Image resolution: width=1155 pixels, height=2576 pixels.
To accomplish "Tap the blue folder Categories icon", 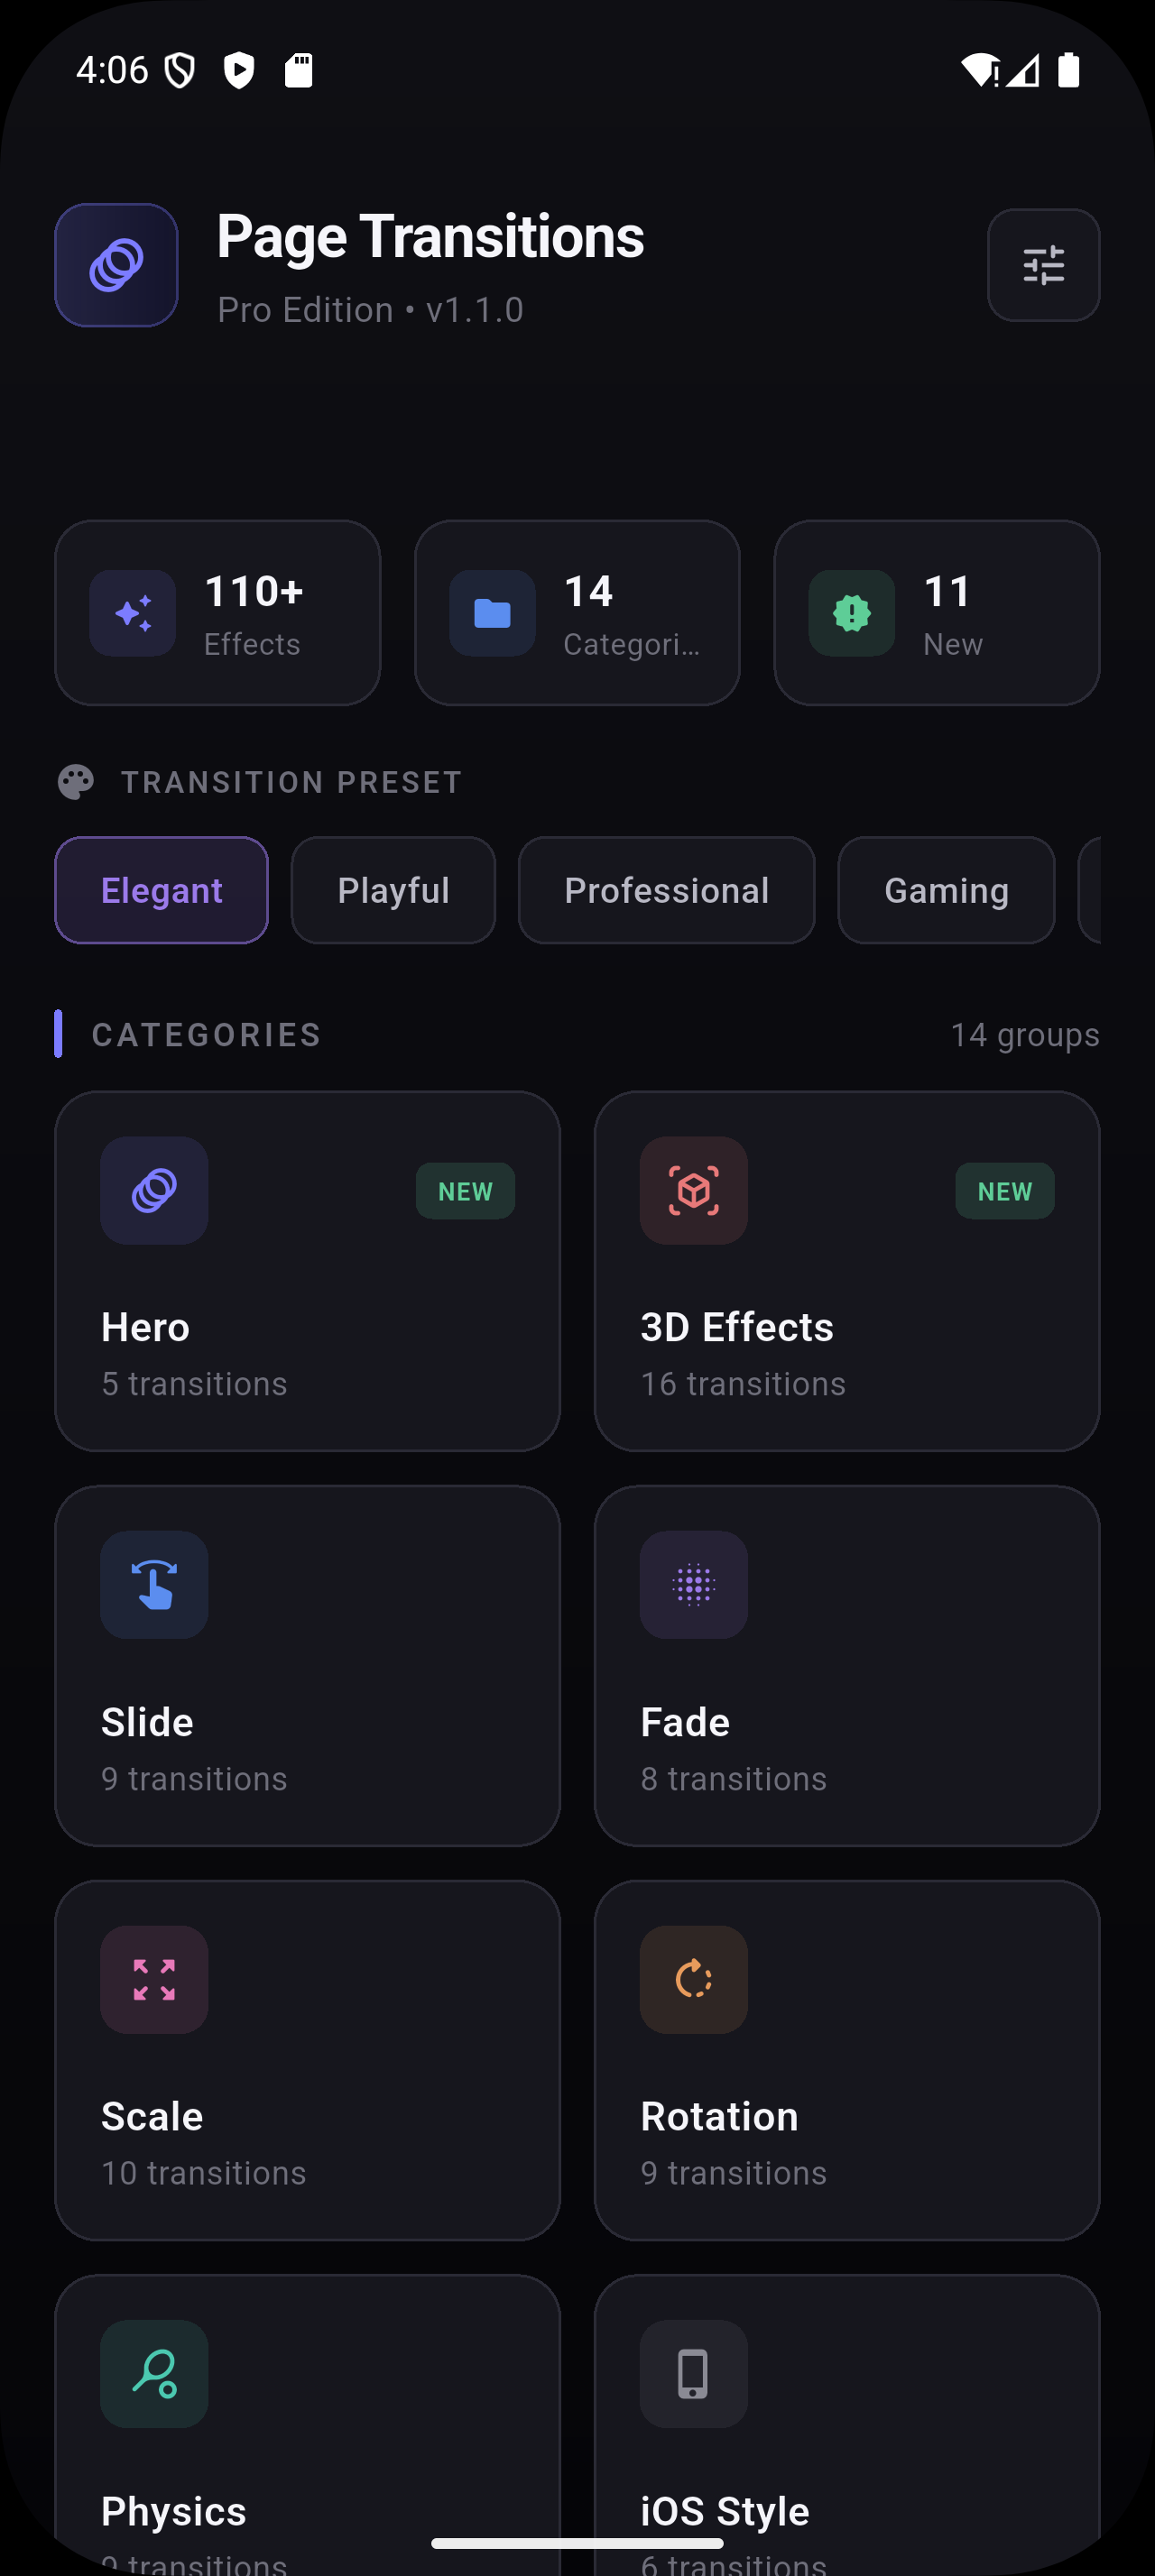I will click(492, 613).
